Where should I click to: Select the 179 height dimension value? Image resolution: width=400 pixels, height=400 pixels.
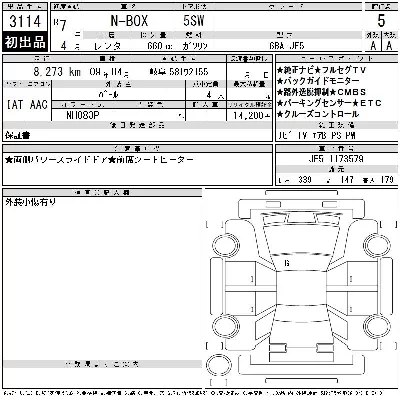387,180
